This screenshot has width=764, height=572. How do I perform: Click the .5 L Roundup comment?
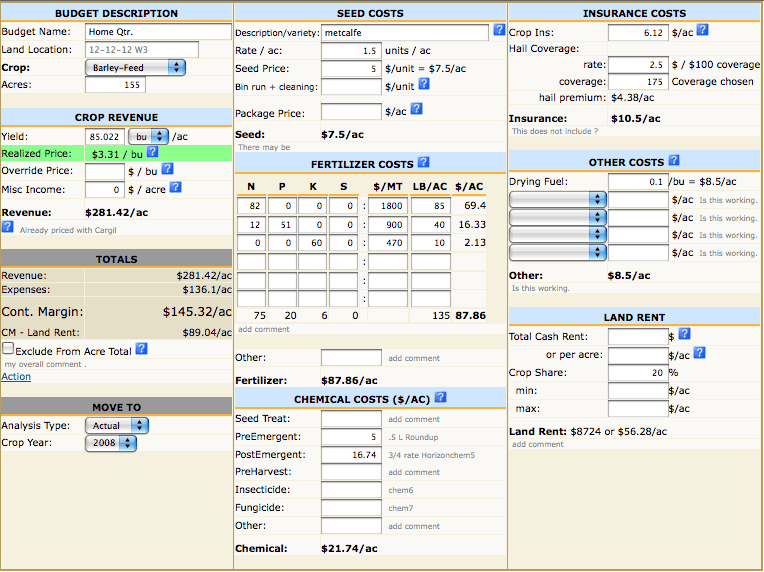coord(413,438)
